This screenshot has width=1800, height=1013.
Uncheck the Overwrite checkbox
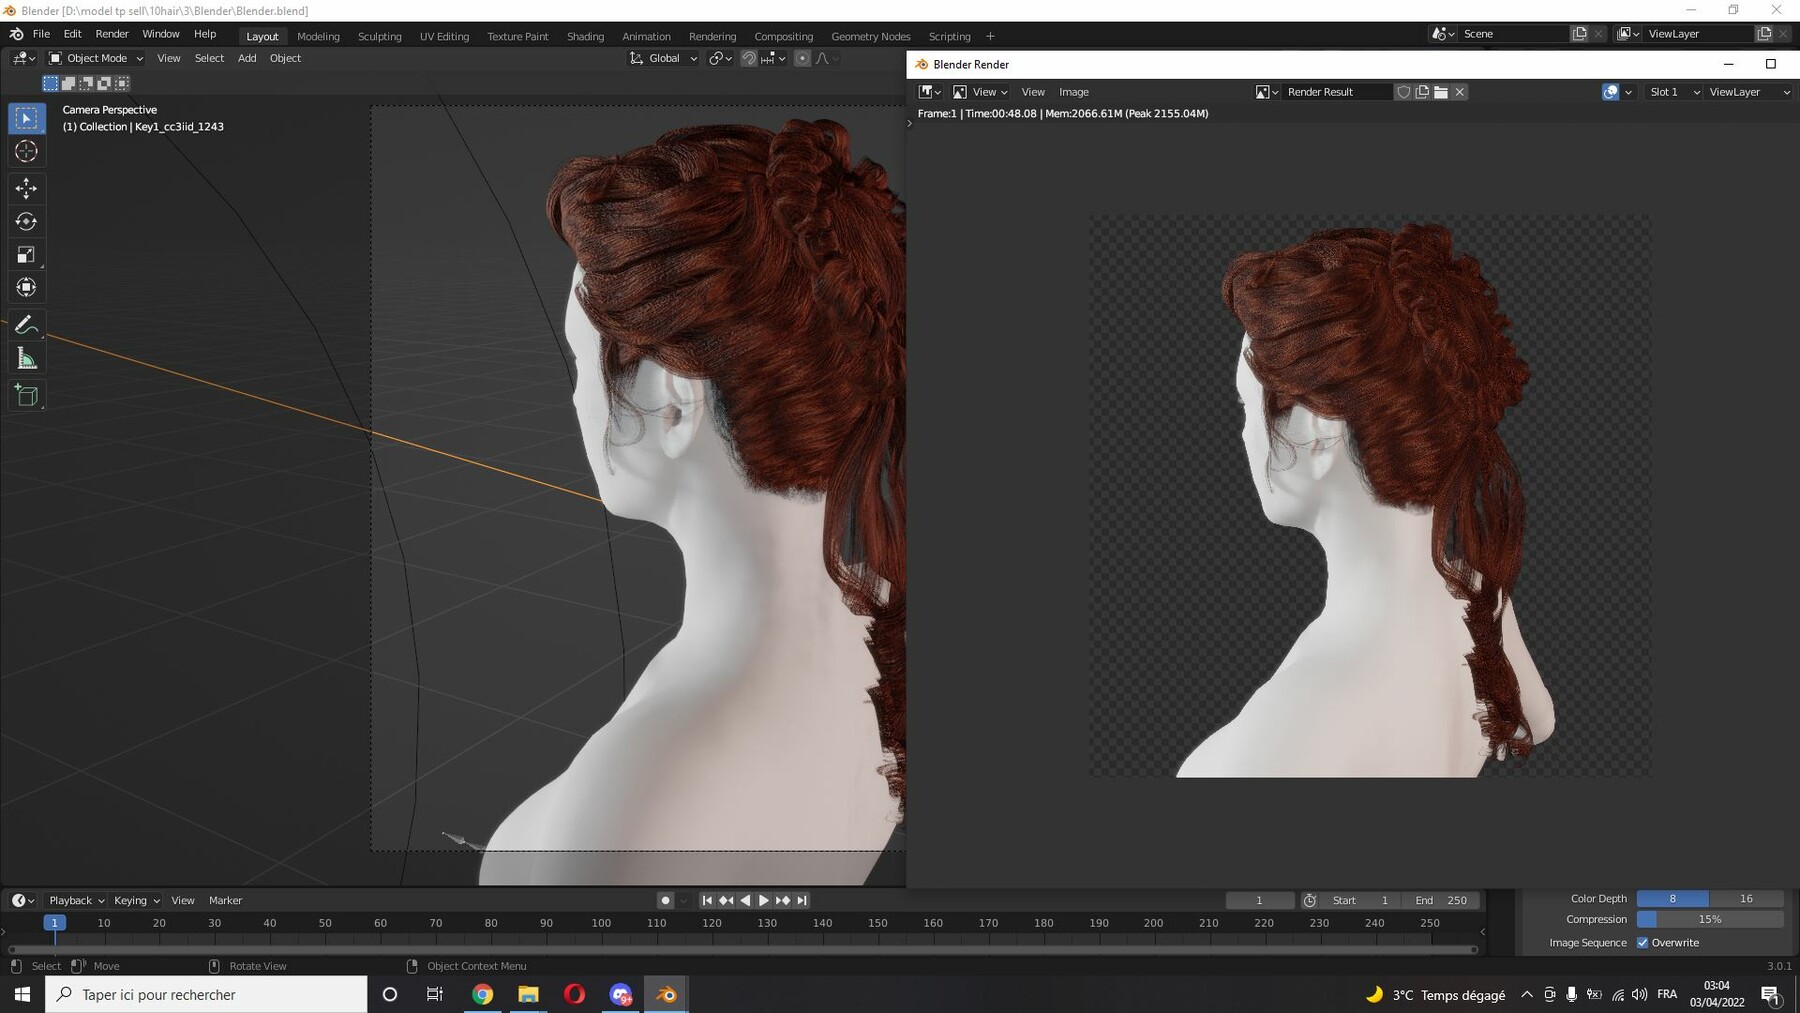[1642, 943]
